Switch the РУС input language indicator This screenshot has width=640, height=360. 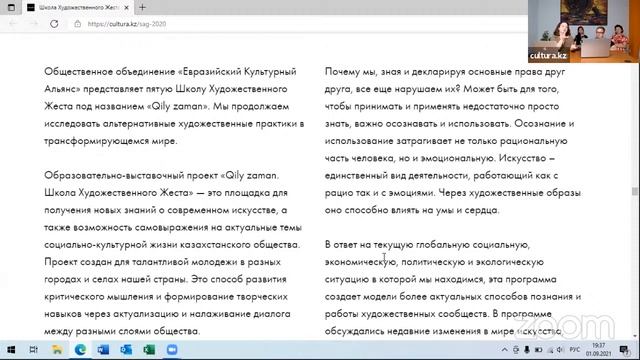pos(575,350)
